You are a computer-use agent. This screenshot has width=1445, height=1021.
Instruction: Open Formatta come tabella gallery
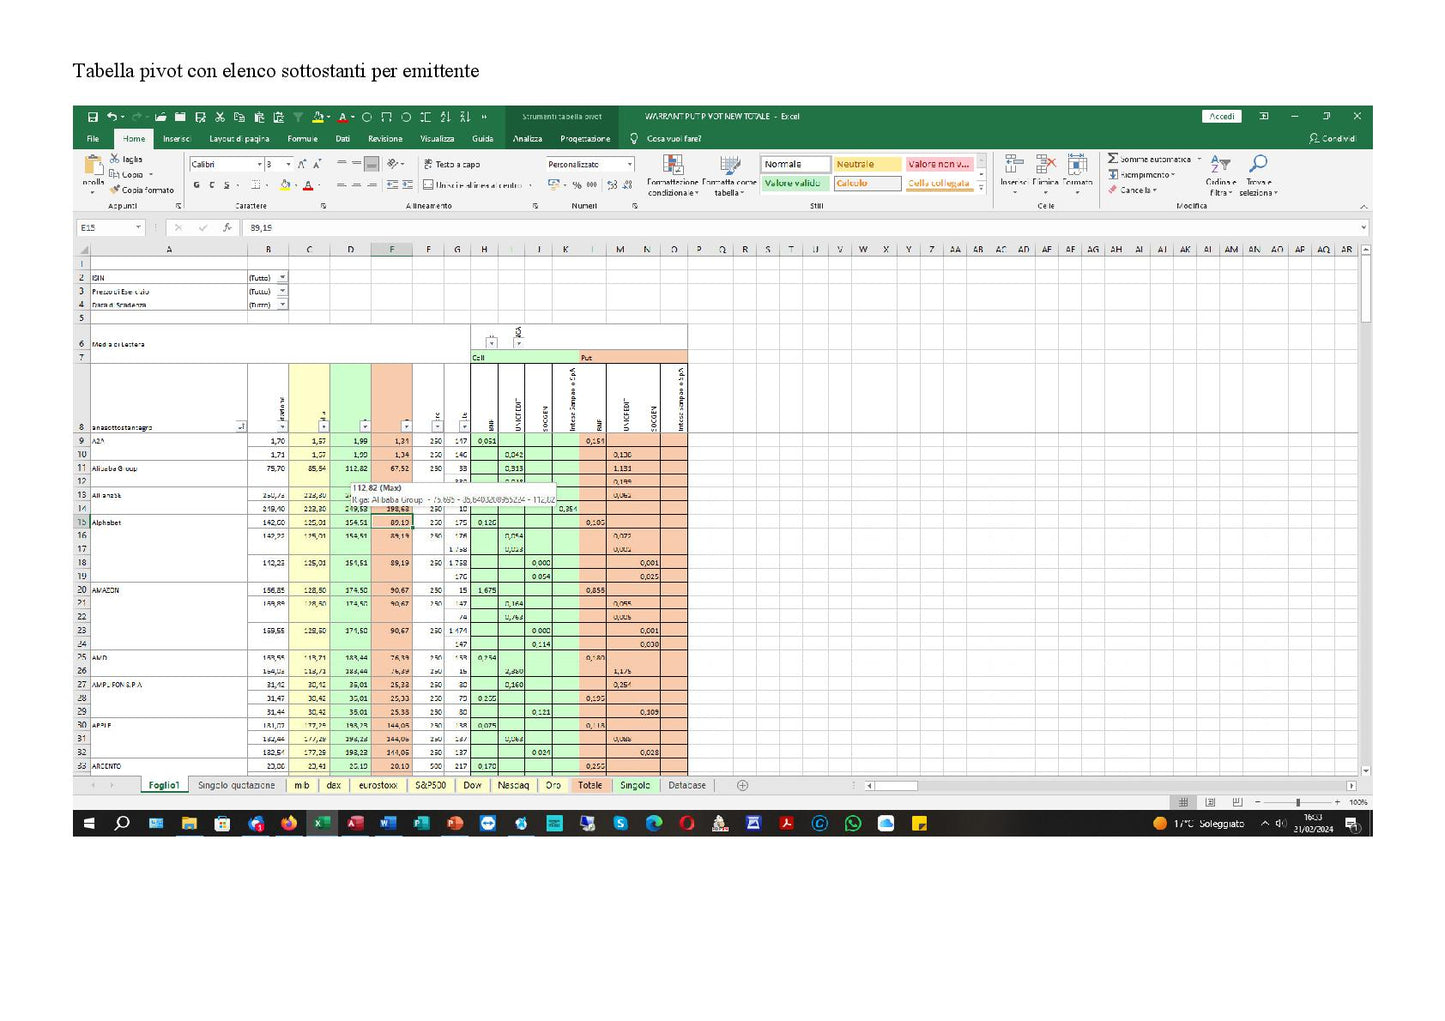(729, 174)
